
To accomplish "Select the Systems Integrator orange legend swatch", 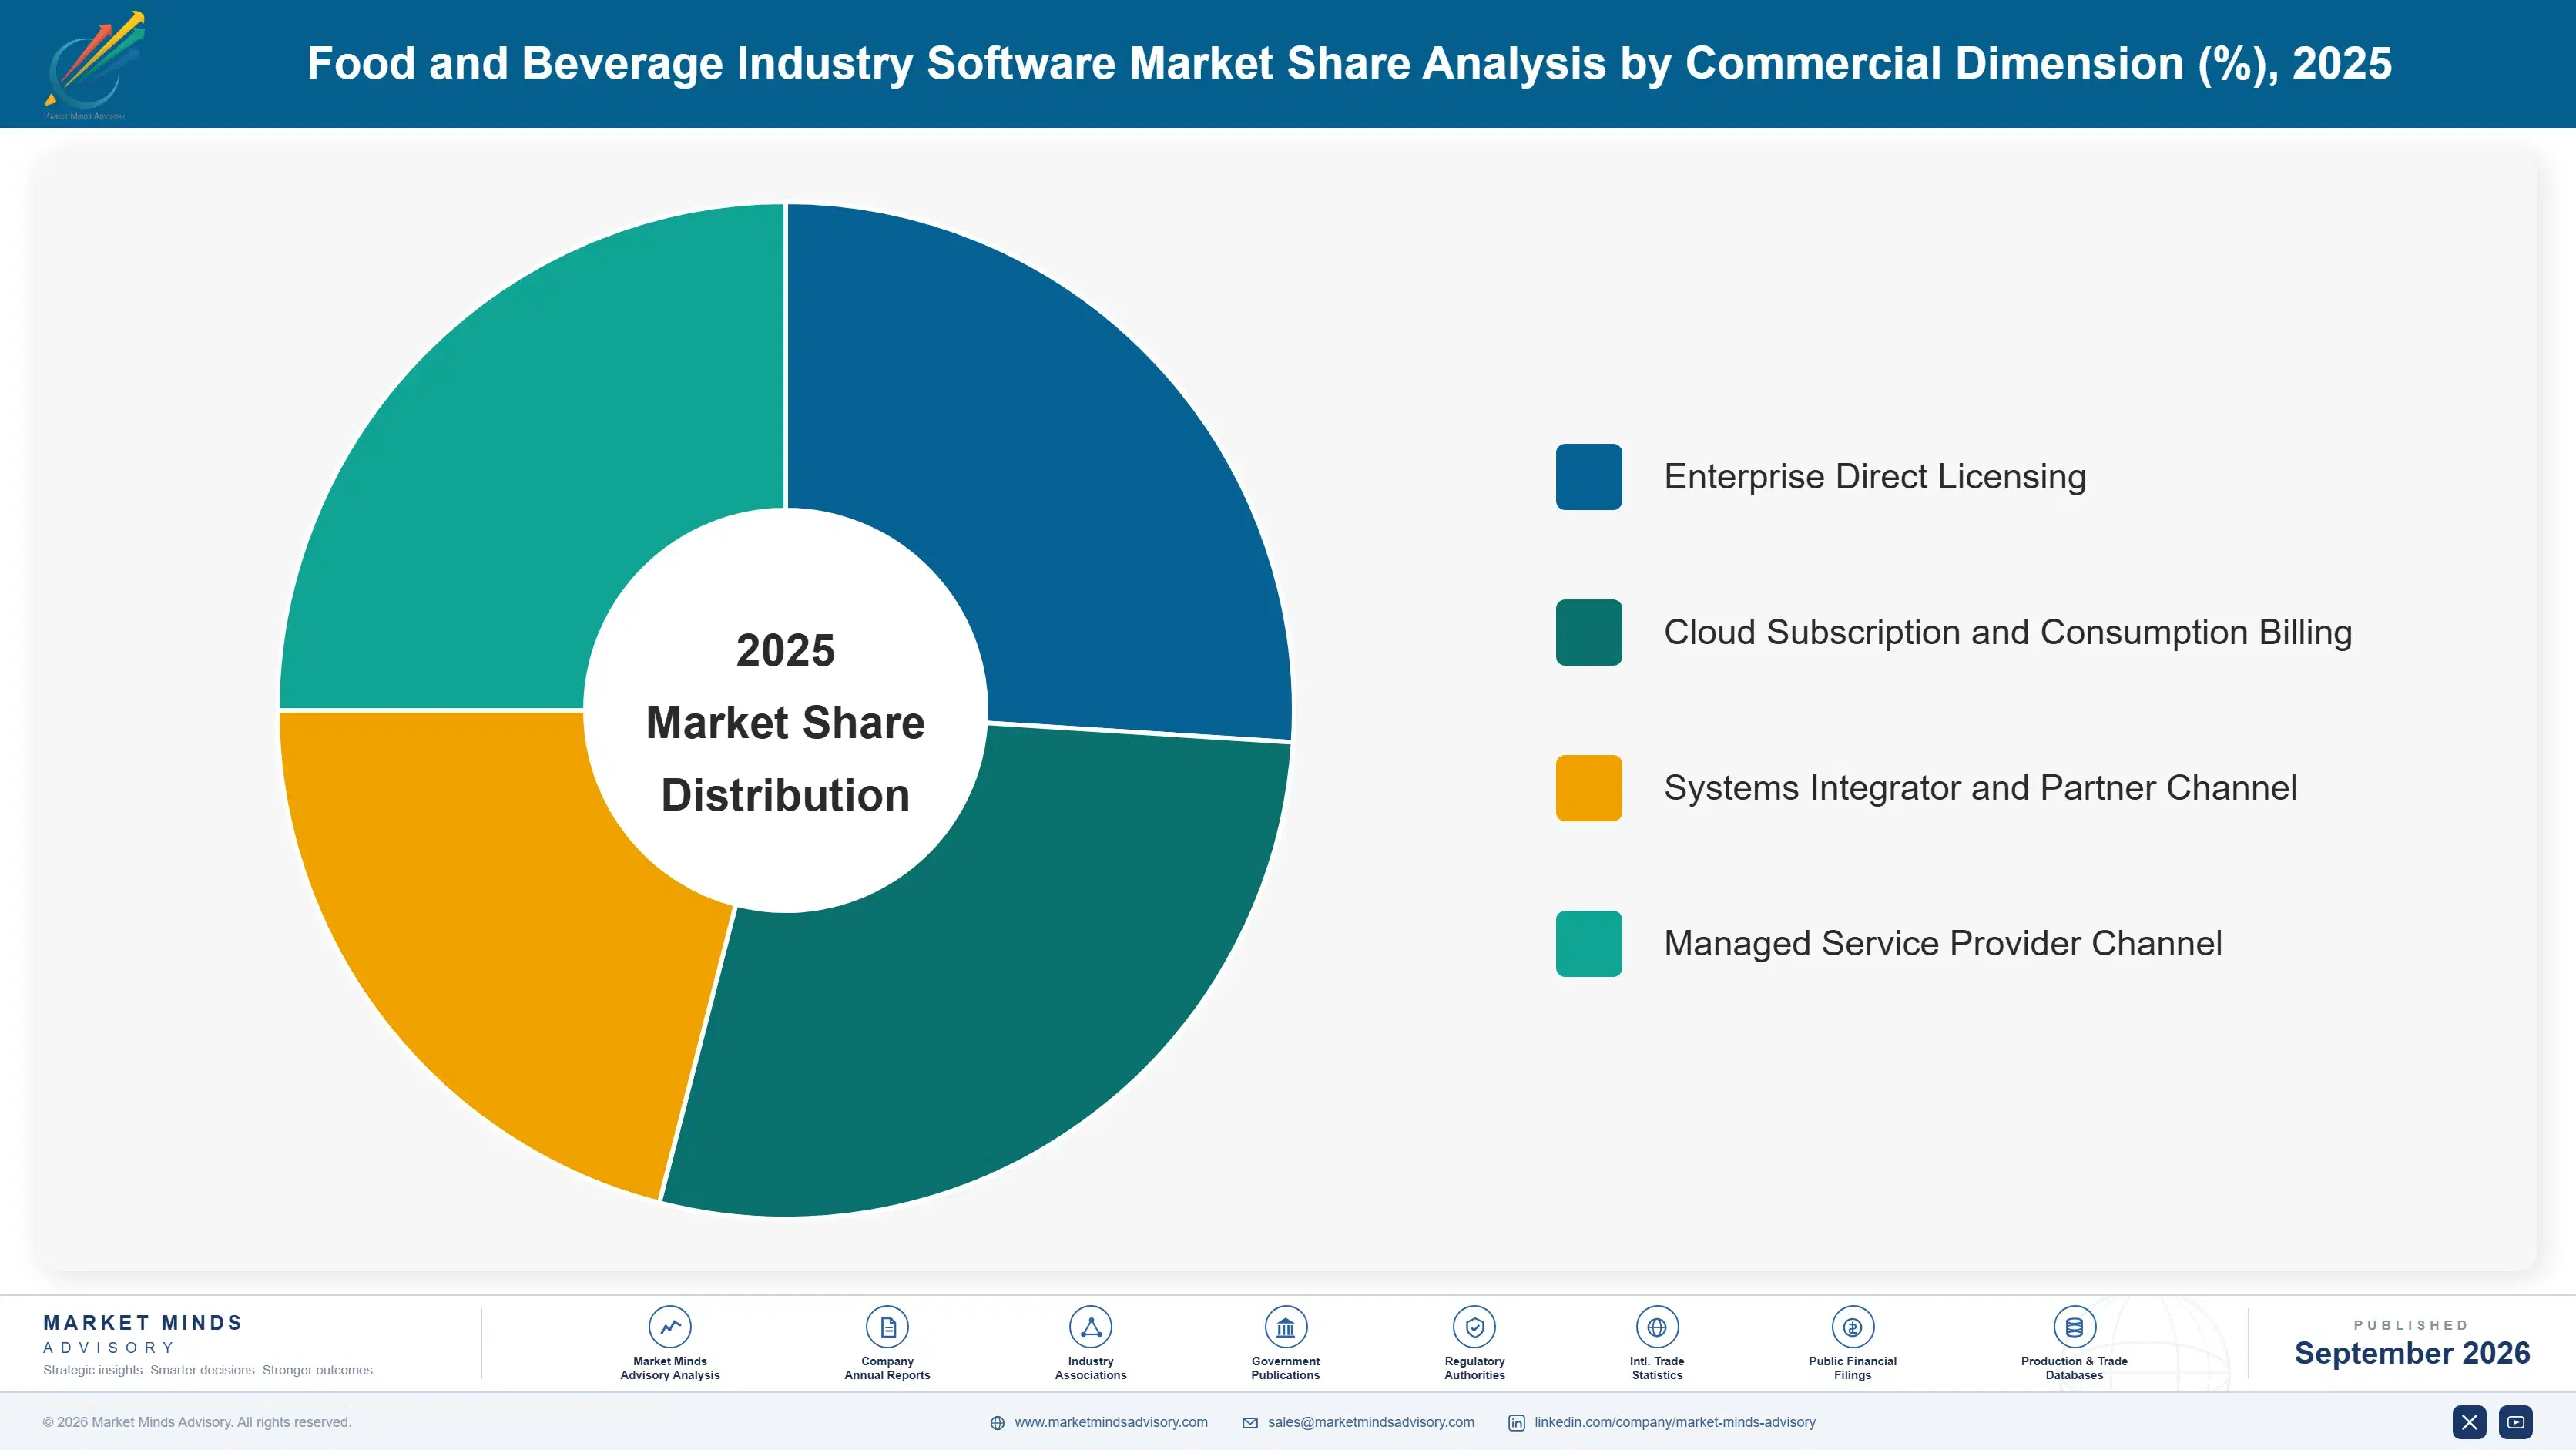I will tap(1588, 788).
